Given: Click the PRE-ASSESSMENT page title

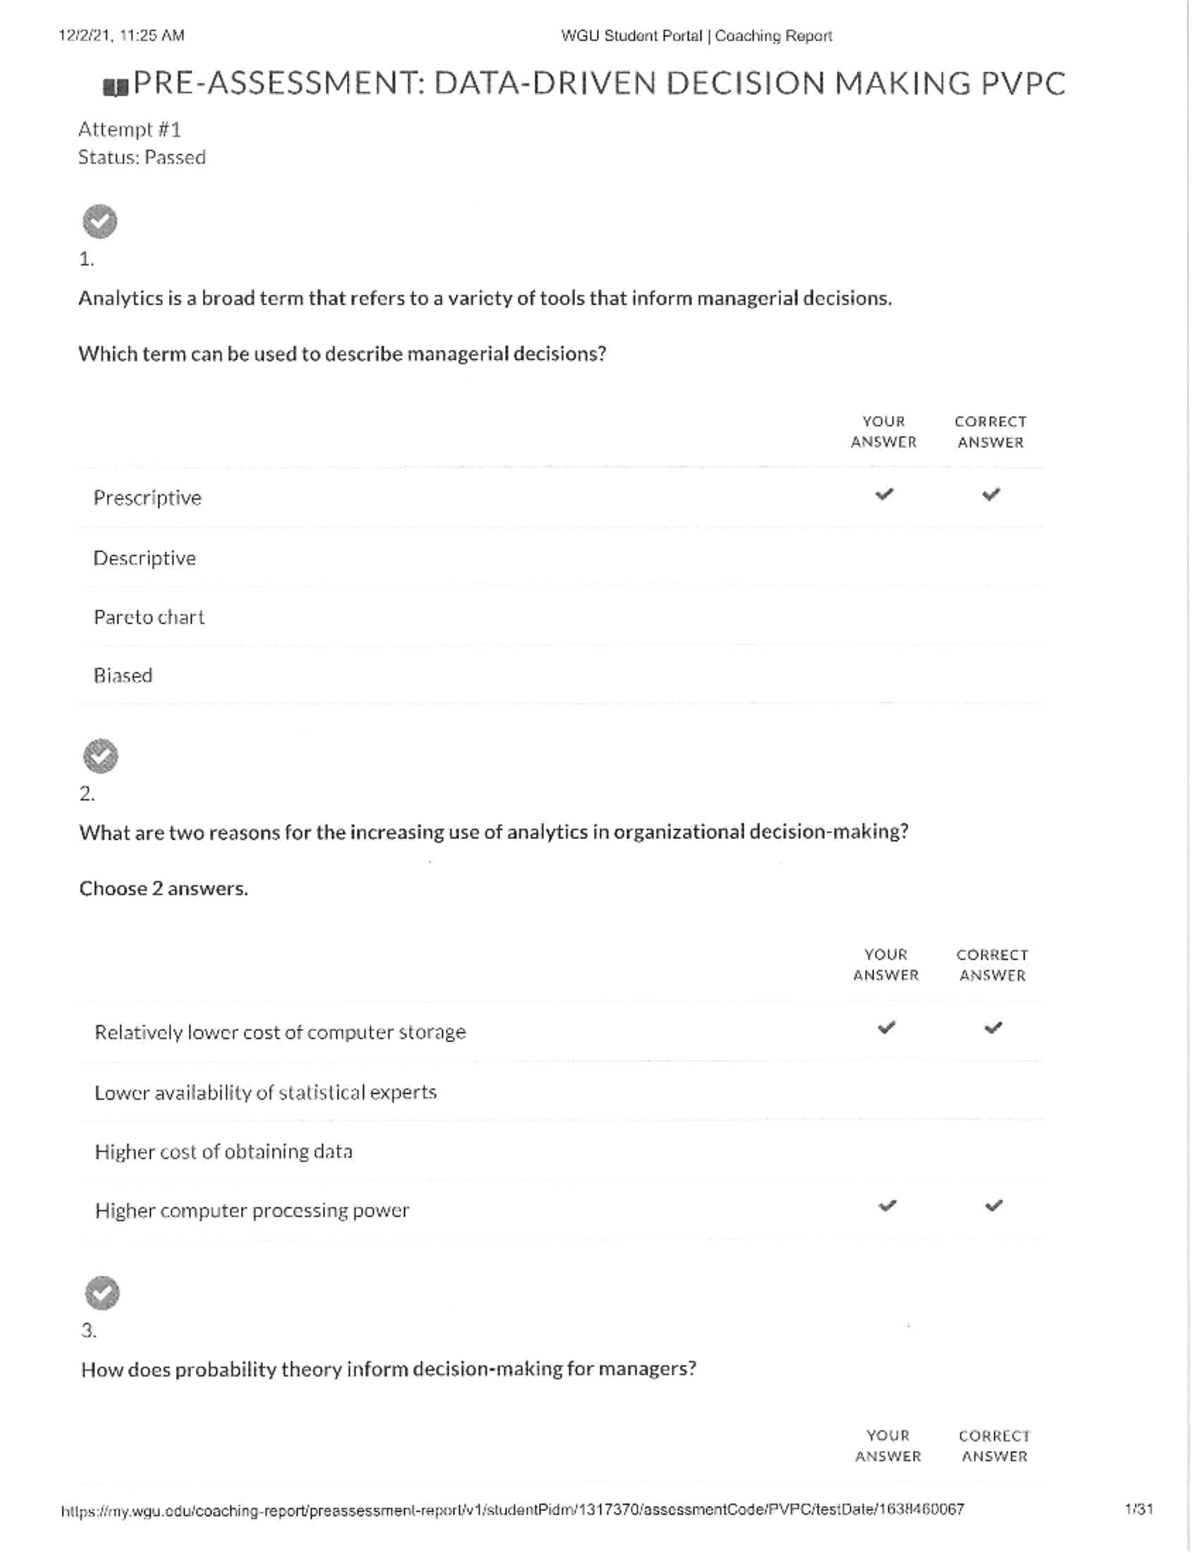Looking at the screenshot, I should click(598, 83).
